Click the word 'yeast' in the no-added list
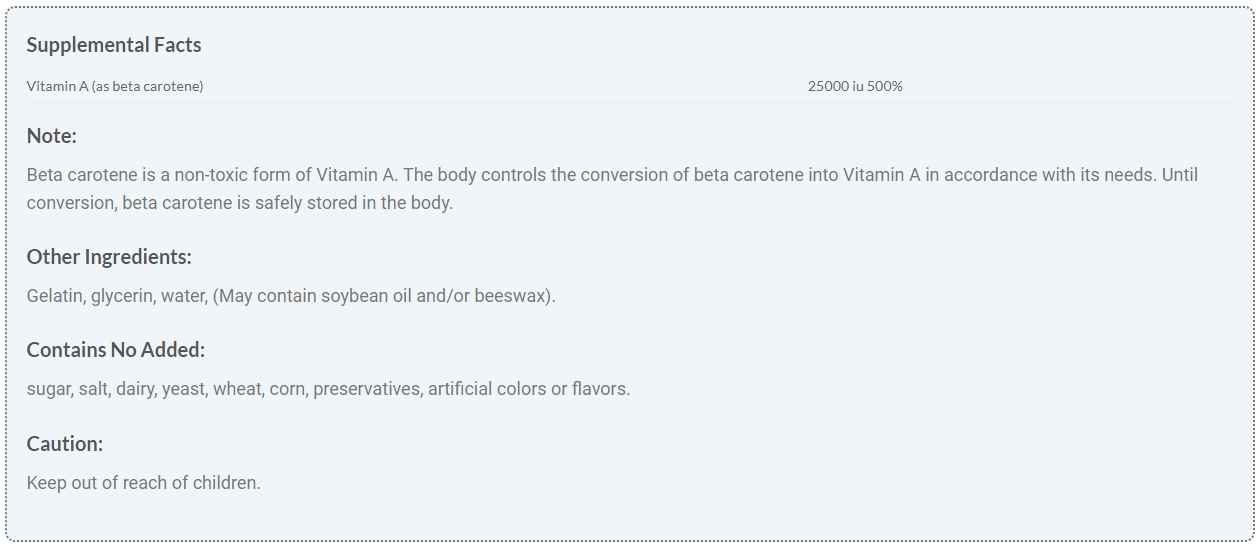 (183, 389)
